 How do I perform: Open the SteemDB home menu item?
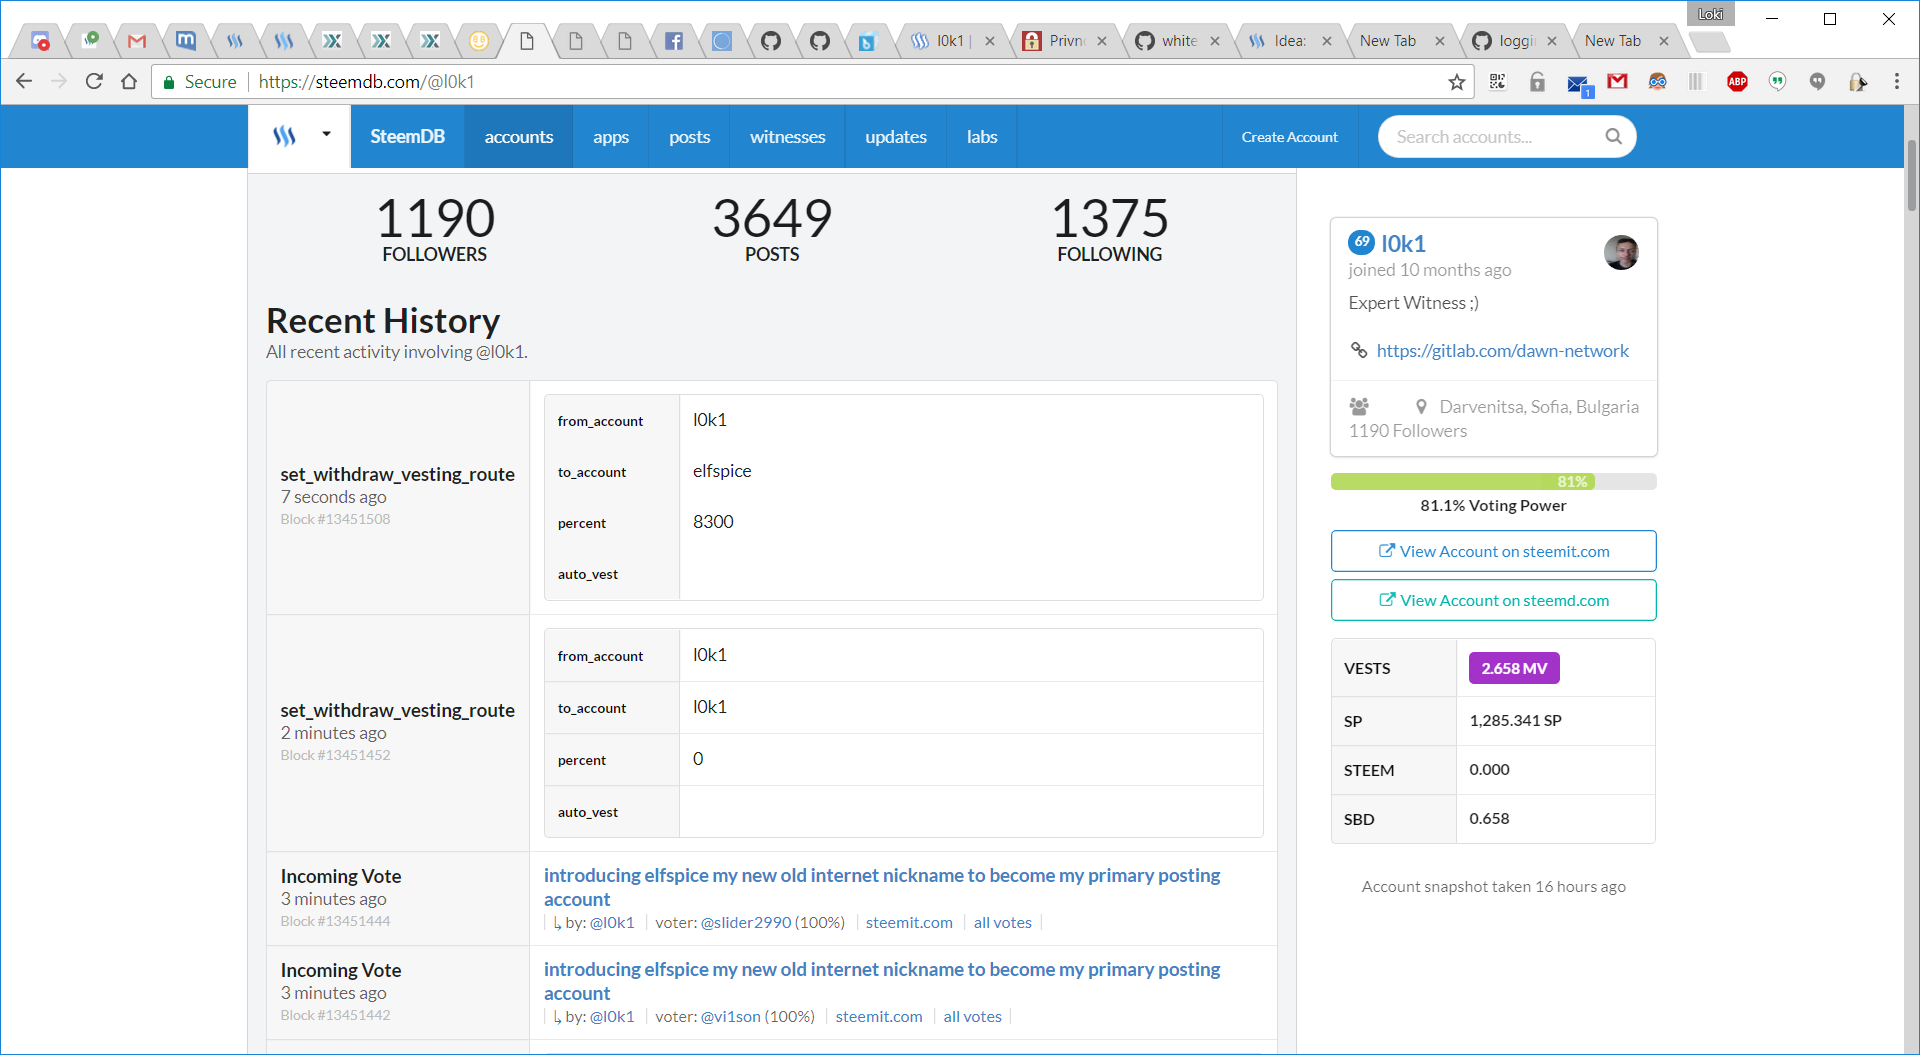[407, 137]
